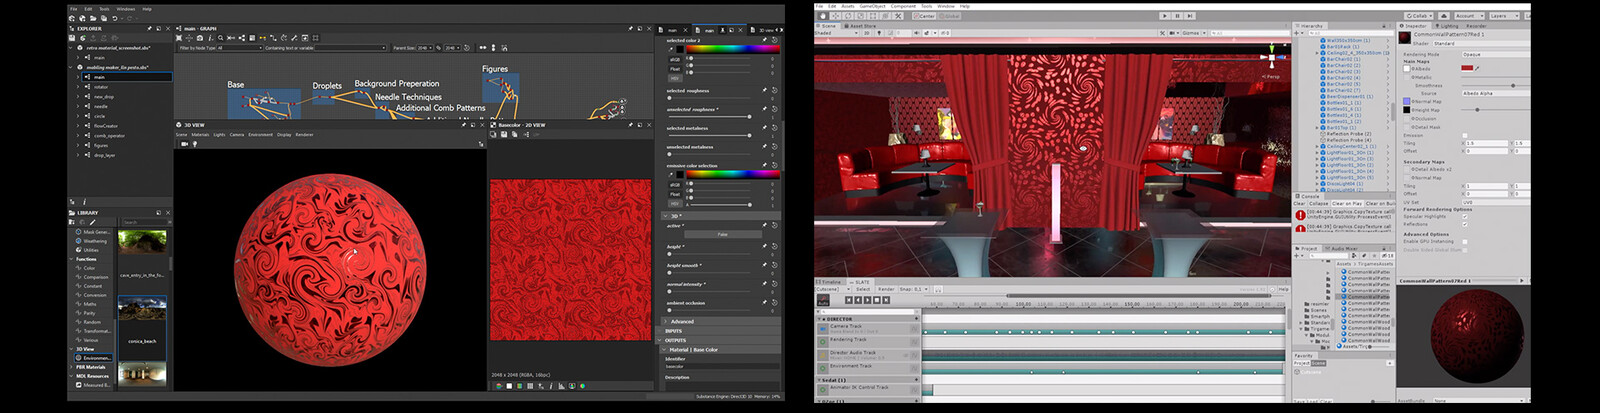Click the Account button in Unity toolbar
The width and height of the screenshot is (1600, 413).
(1469, 16)
